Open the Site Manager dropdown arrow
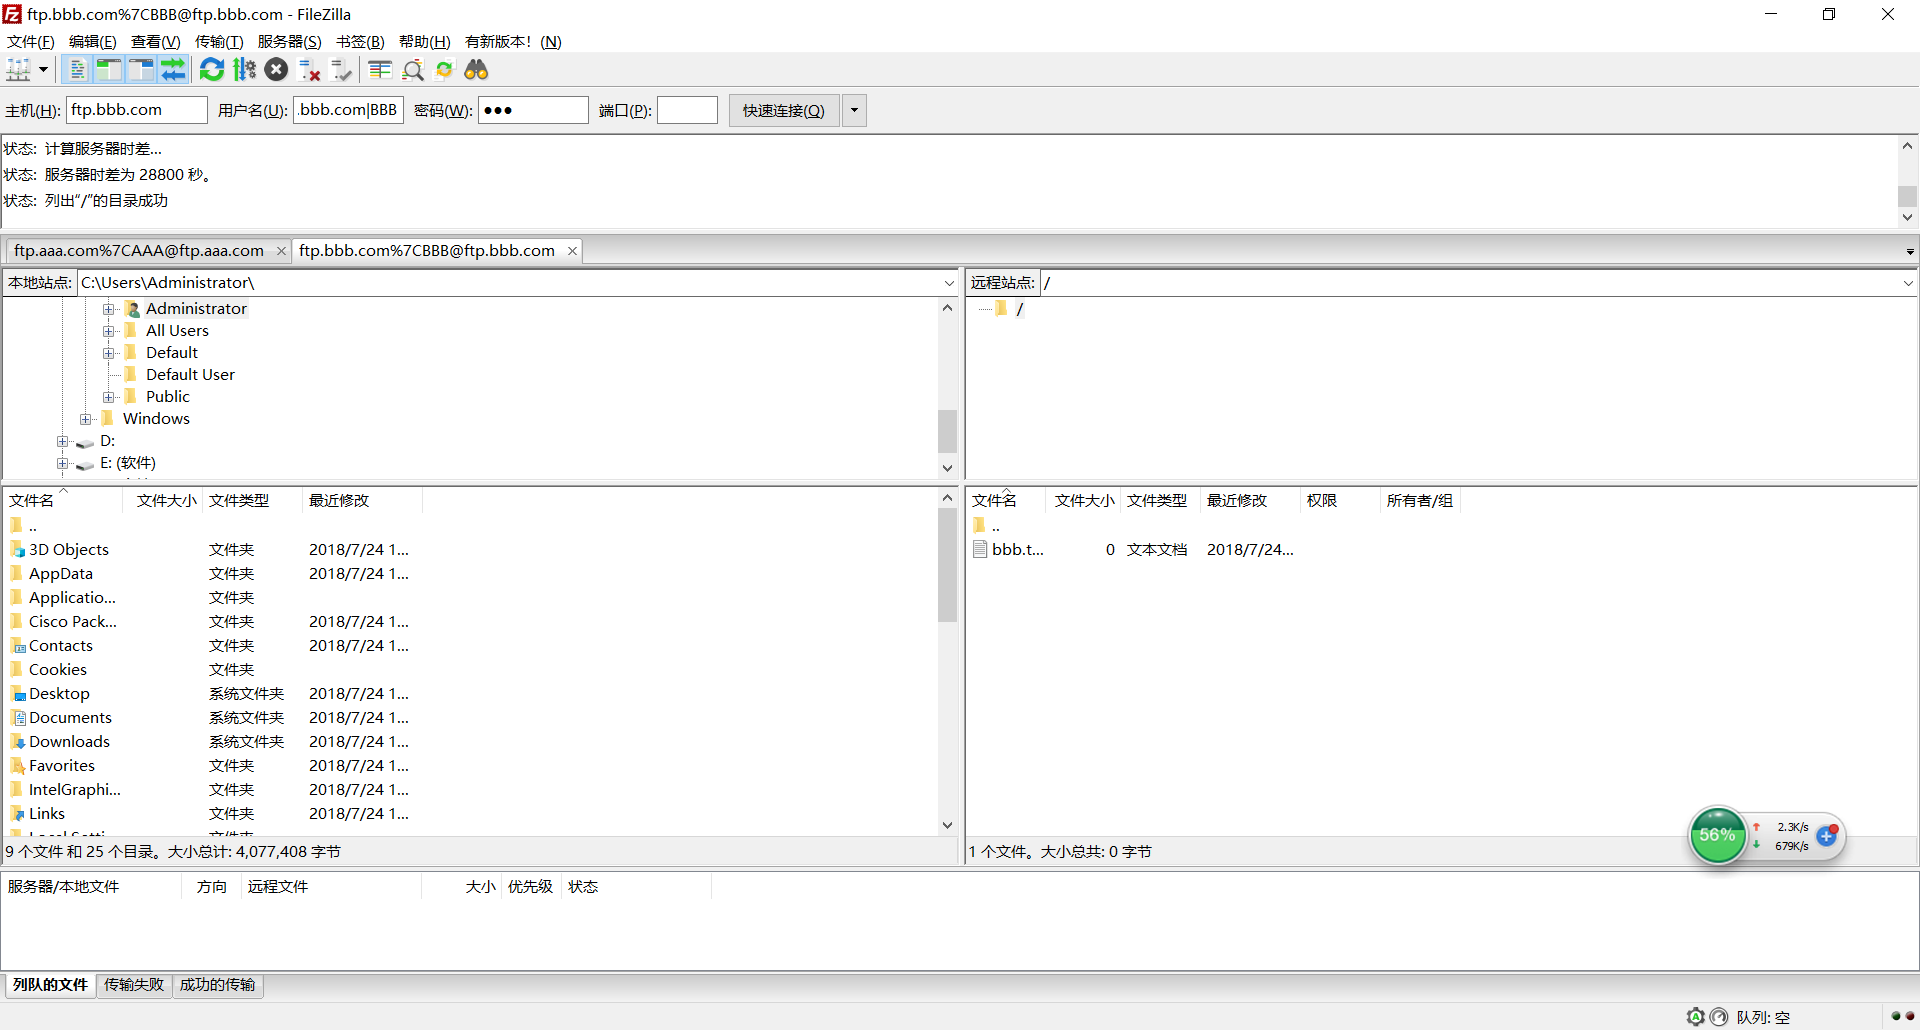Viewport: 1920px width, 1030px height. point(43,70)
